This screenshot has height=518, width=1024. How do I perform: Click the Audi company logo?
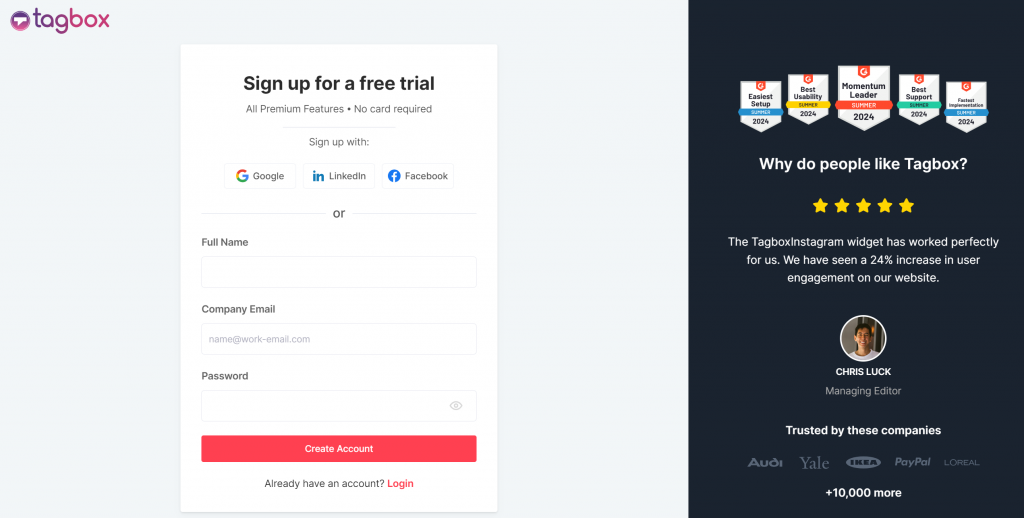(x=765, y=462)
